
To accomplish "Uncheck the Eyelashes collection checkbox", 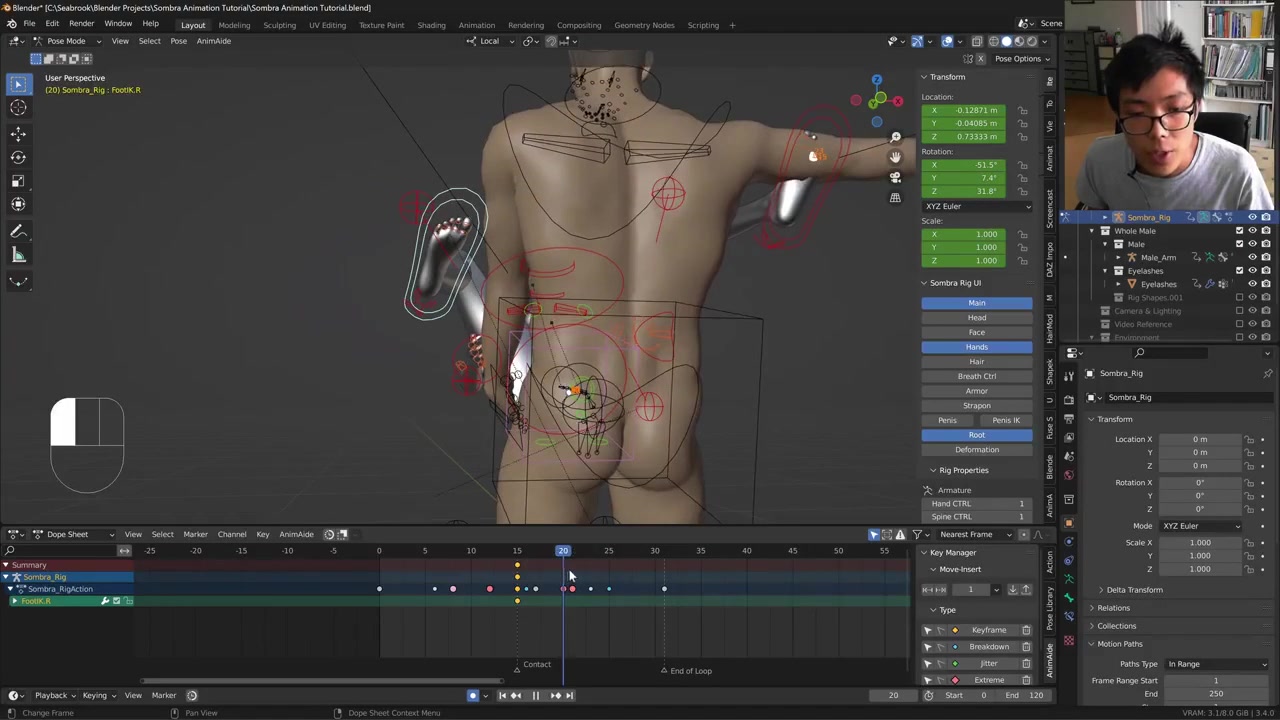I will point(1239,271).
